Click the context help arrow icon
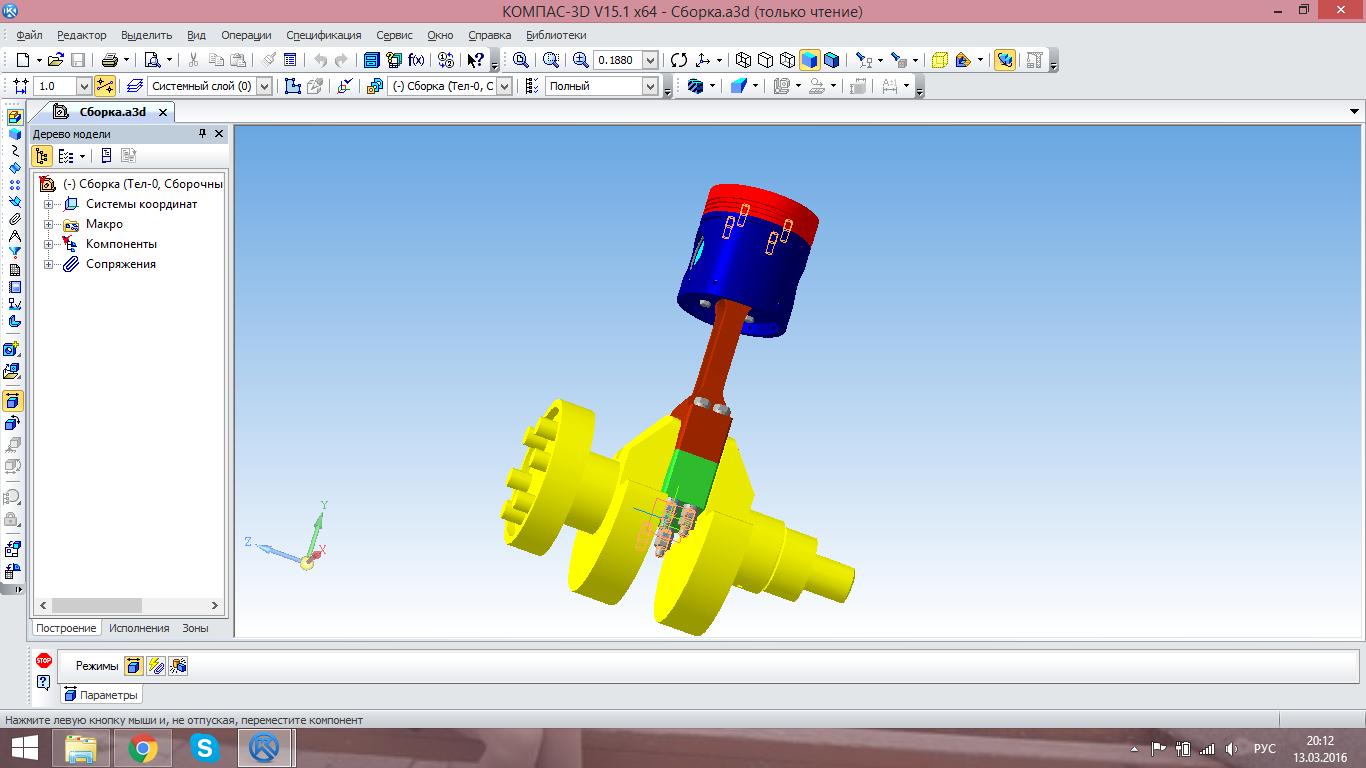This screenshot has width=1366, height=768. point(476,60)
